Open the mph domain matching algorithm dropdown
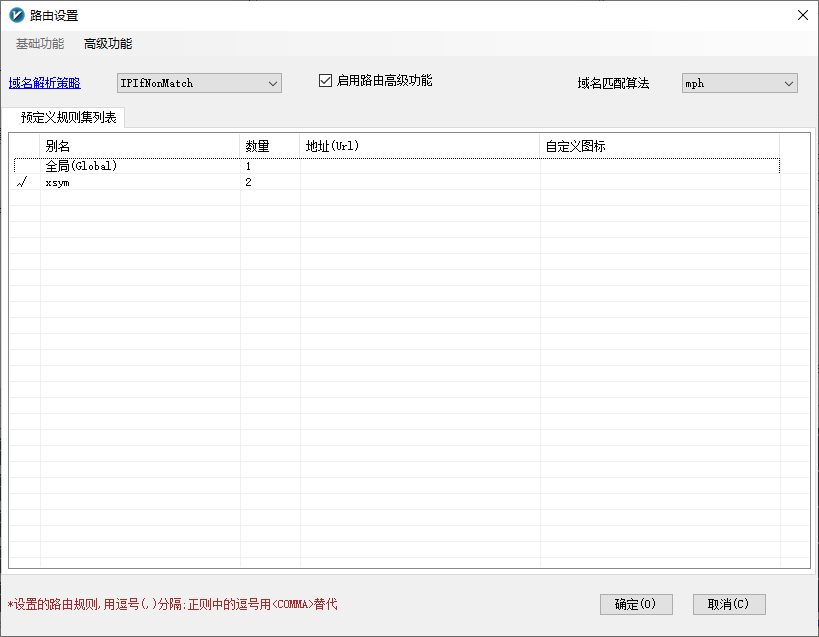 coord(739,83)
